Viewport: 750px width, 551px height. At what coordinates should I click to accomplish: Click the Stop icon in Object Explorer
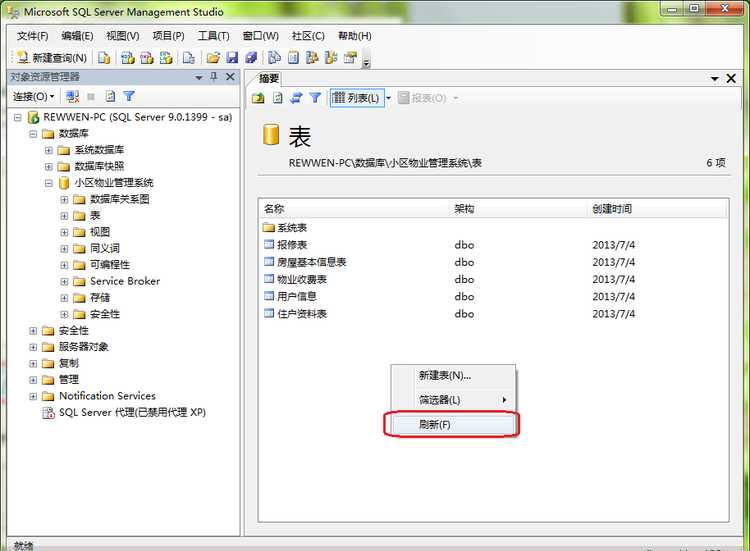coord(91,97)
